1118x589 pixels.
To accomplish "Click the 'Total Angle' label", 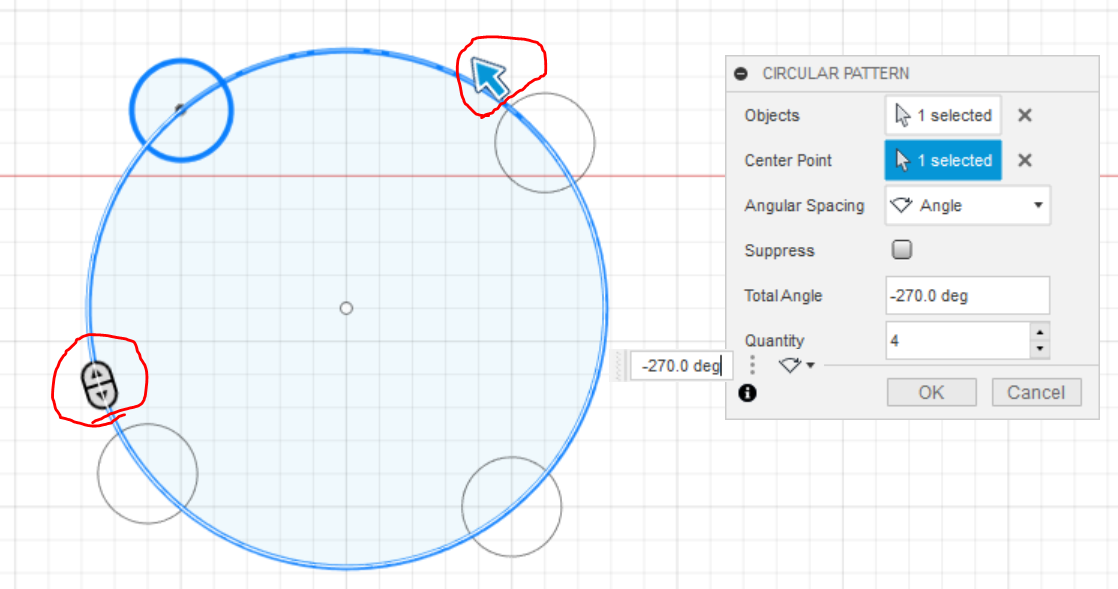I will coord(783,295).
